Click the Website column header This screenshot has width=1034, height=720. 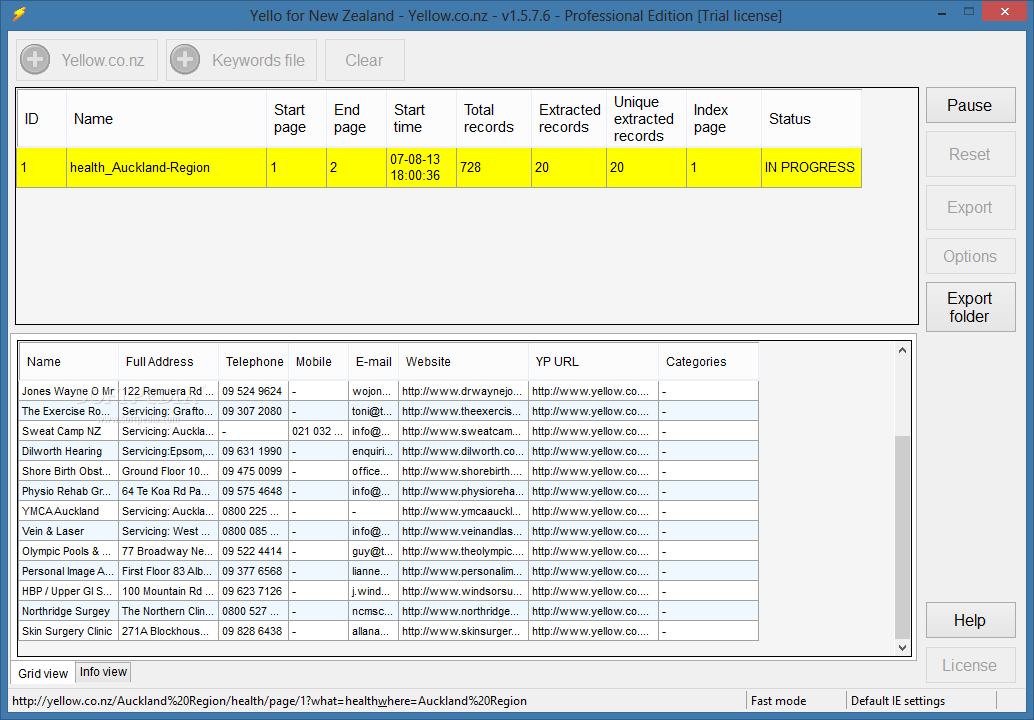coord(428,362)
